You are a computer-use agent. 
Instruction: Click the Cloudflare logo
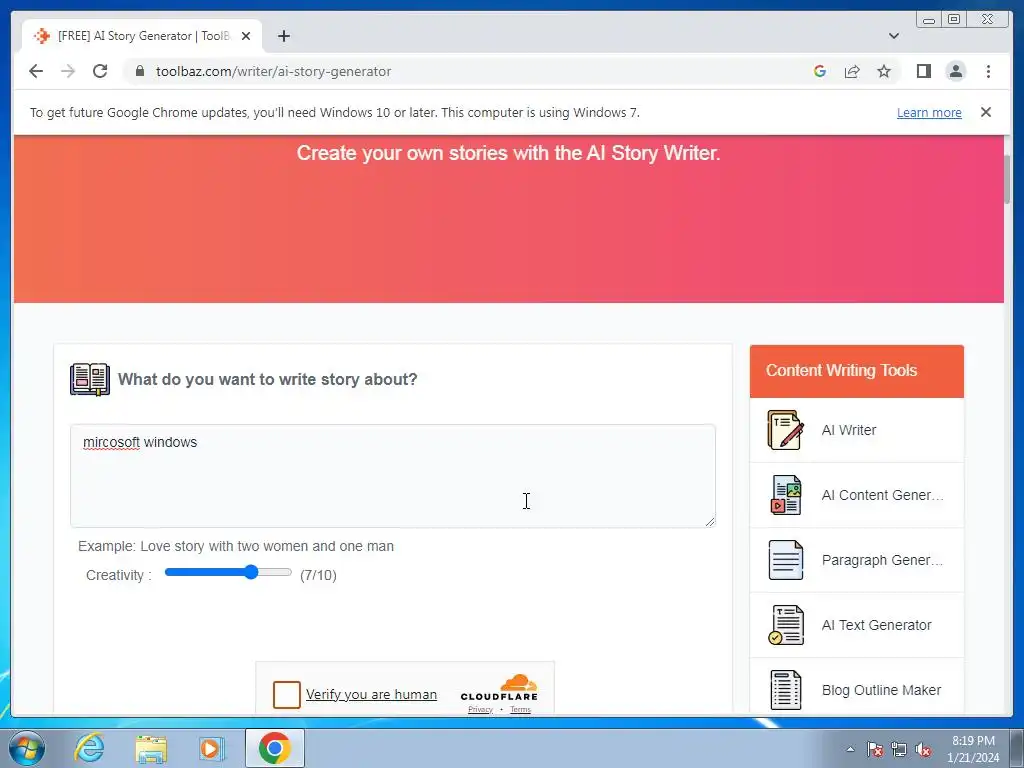click(x=499, y=688)
